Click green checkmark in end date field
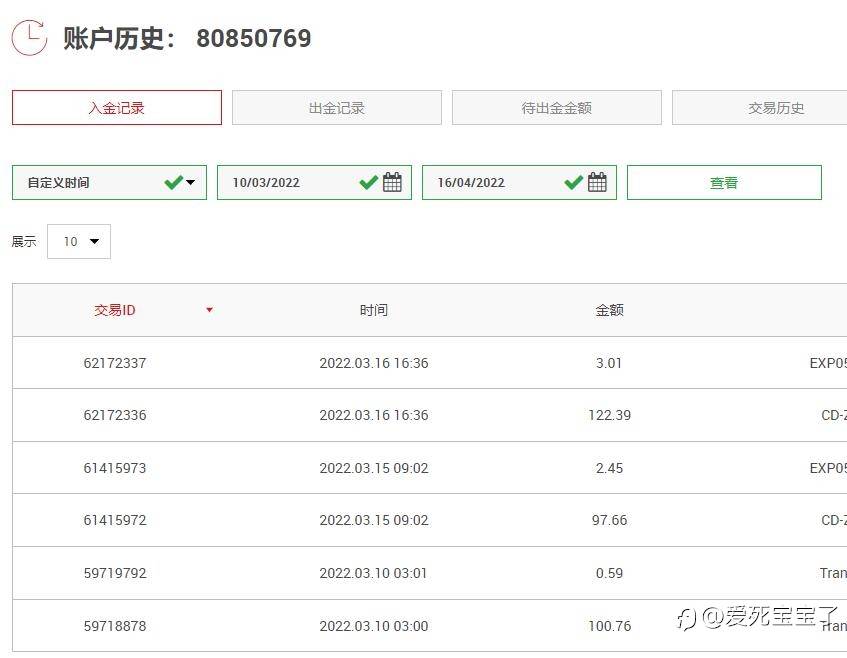The image size is (847, 658). click(x=573, y=182)
